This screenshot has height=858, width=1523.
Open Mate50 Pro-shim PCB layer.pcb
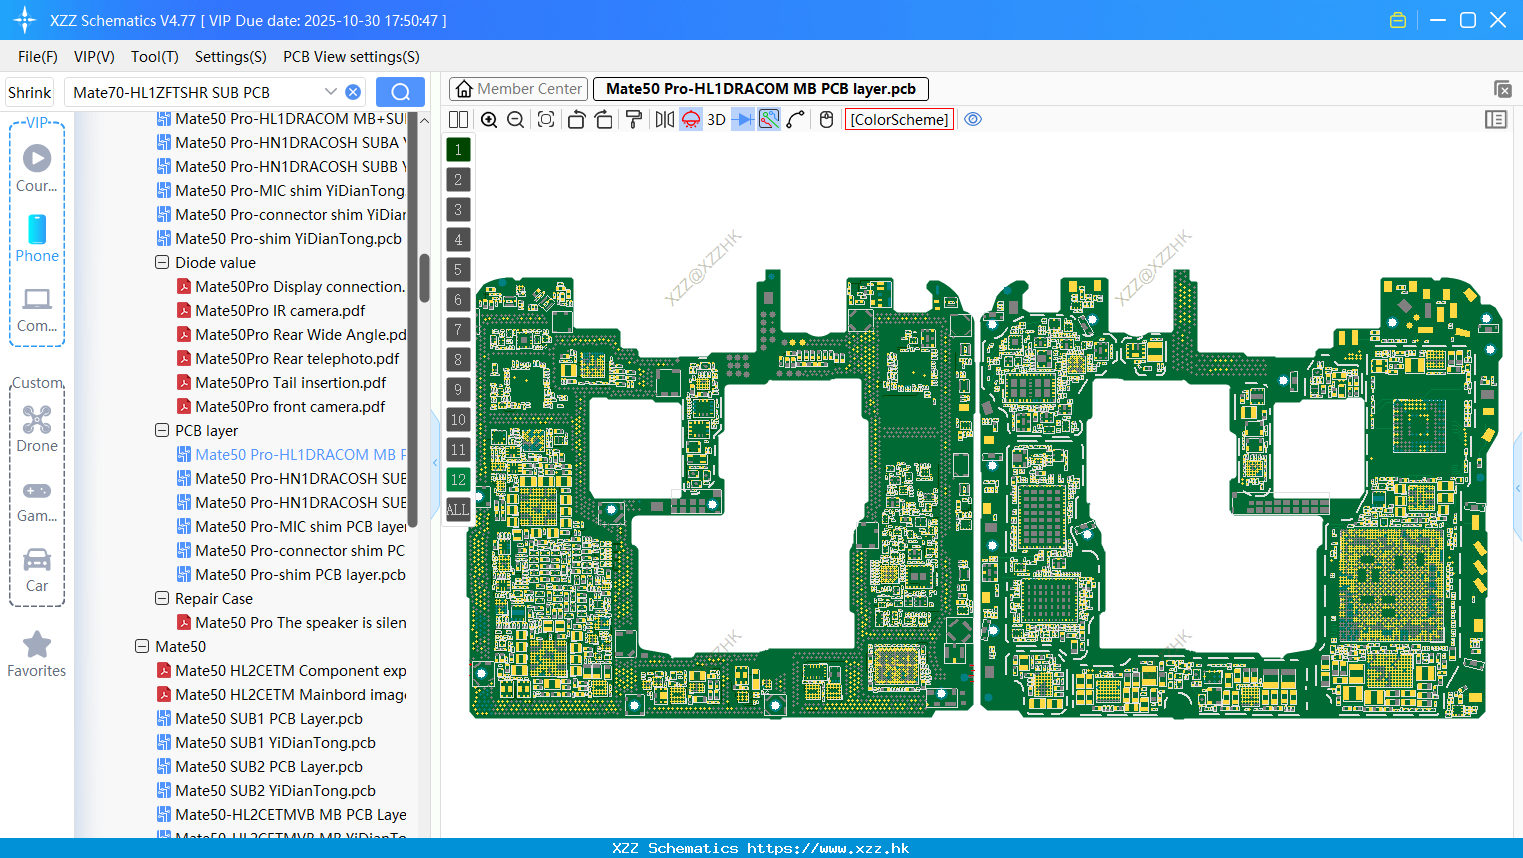click(x=291, y=574)
